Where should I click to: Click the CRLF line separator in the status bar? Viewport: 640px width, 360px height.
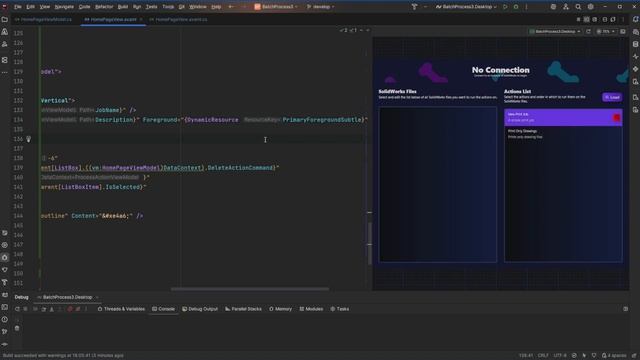543,356
